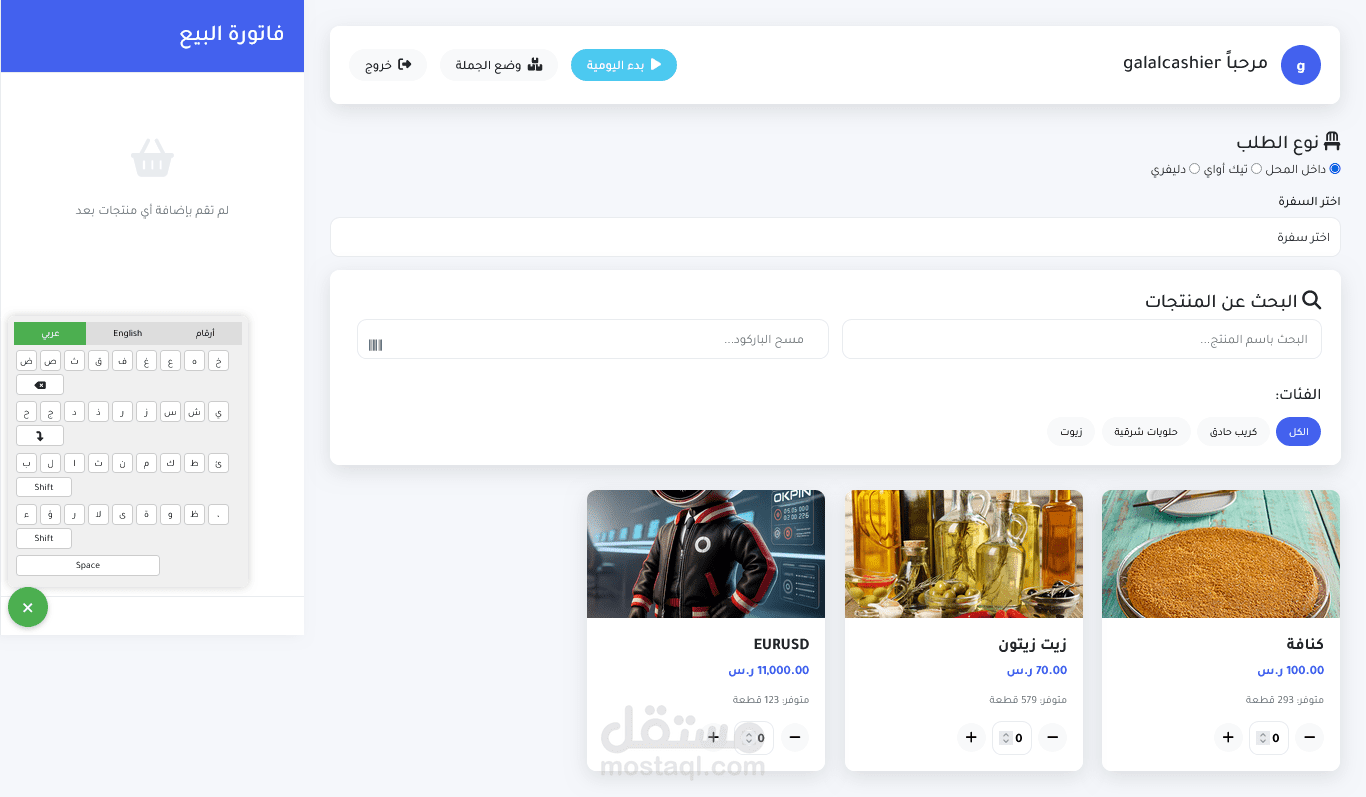Click the كنافة product title
Viewport: 1366px width, 797px height.
1305,644
